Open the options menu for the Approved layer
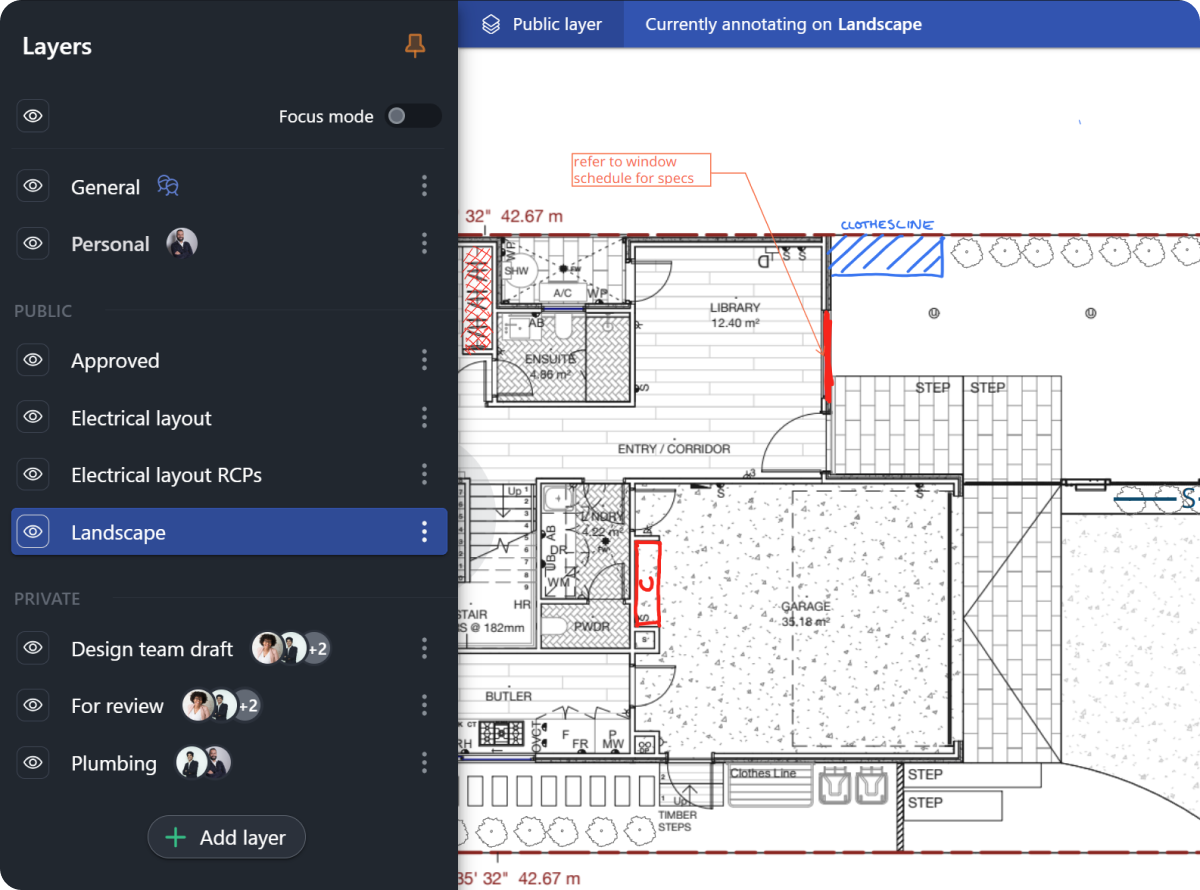Image resolution: width=1200 pixels, height=890 pixels. pos(424,360)
